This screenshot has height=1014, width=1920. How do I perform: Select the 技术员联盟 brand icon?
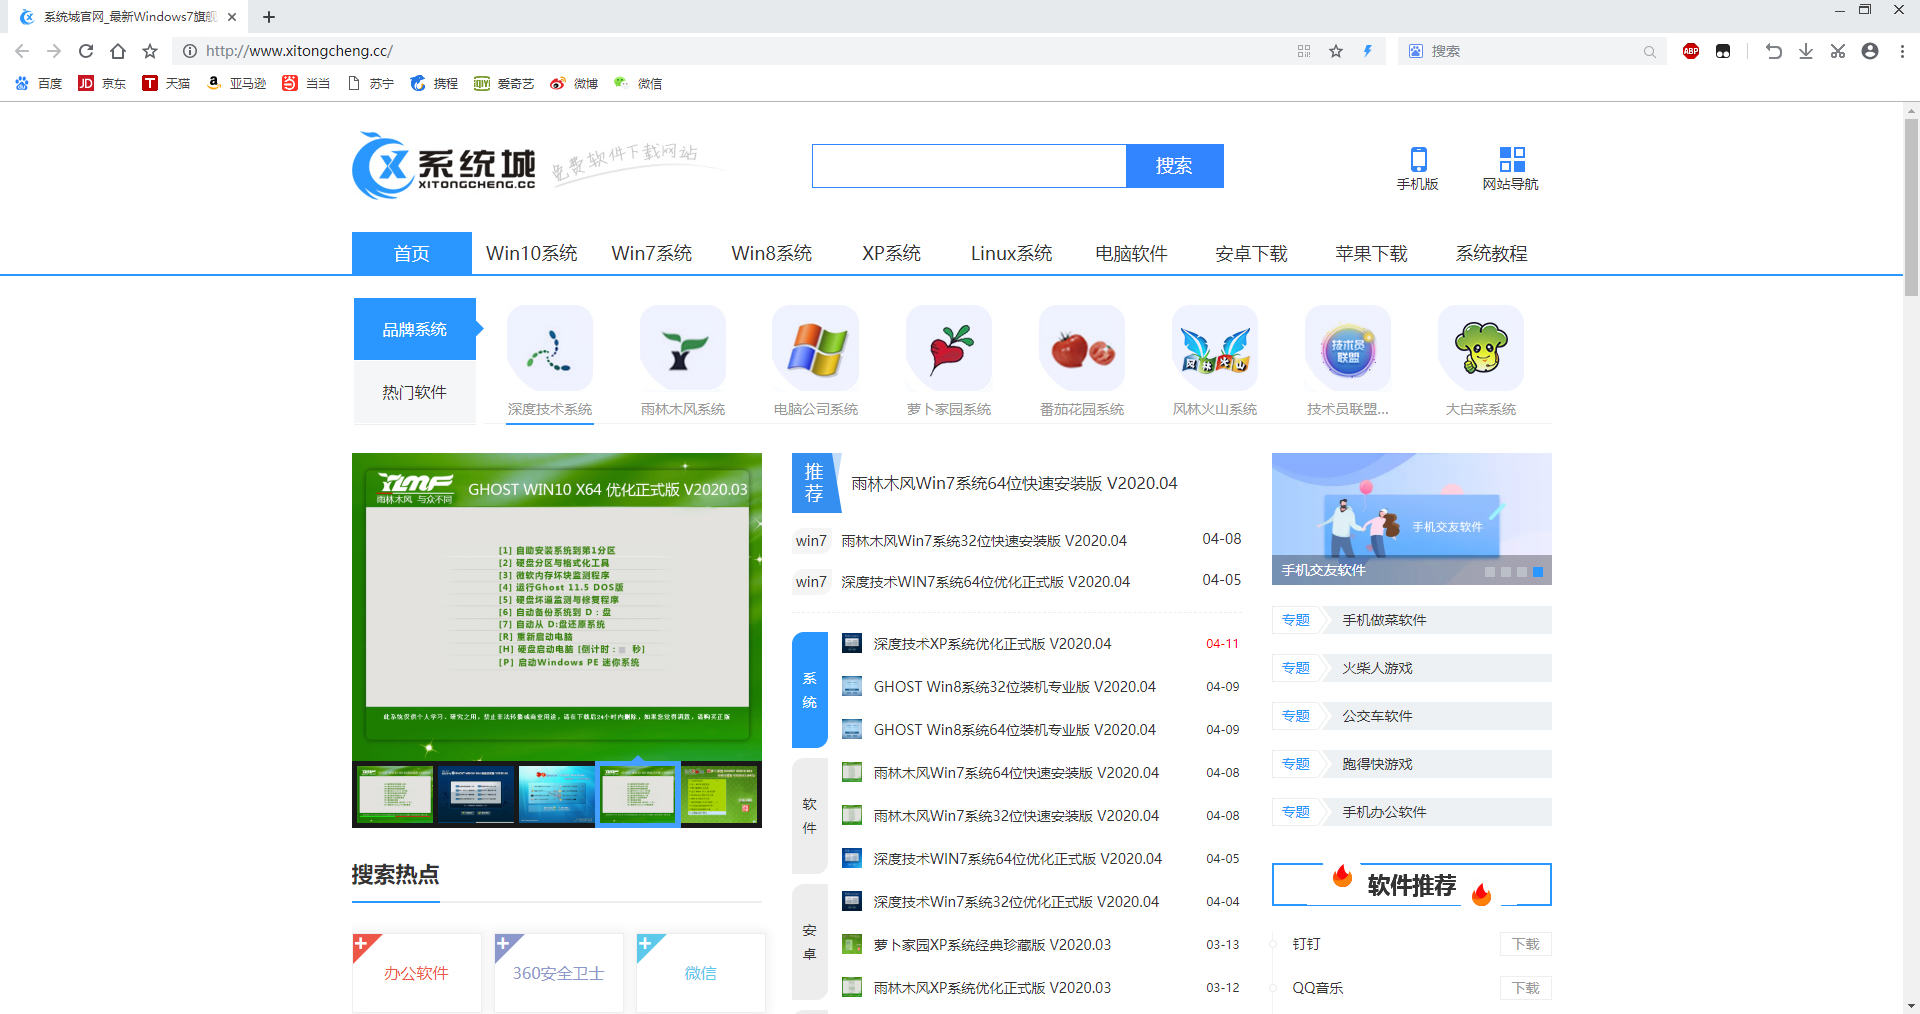click(x=1348, y=348)
